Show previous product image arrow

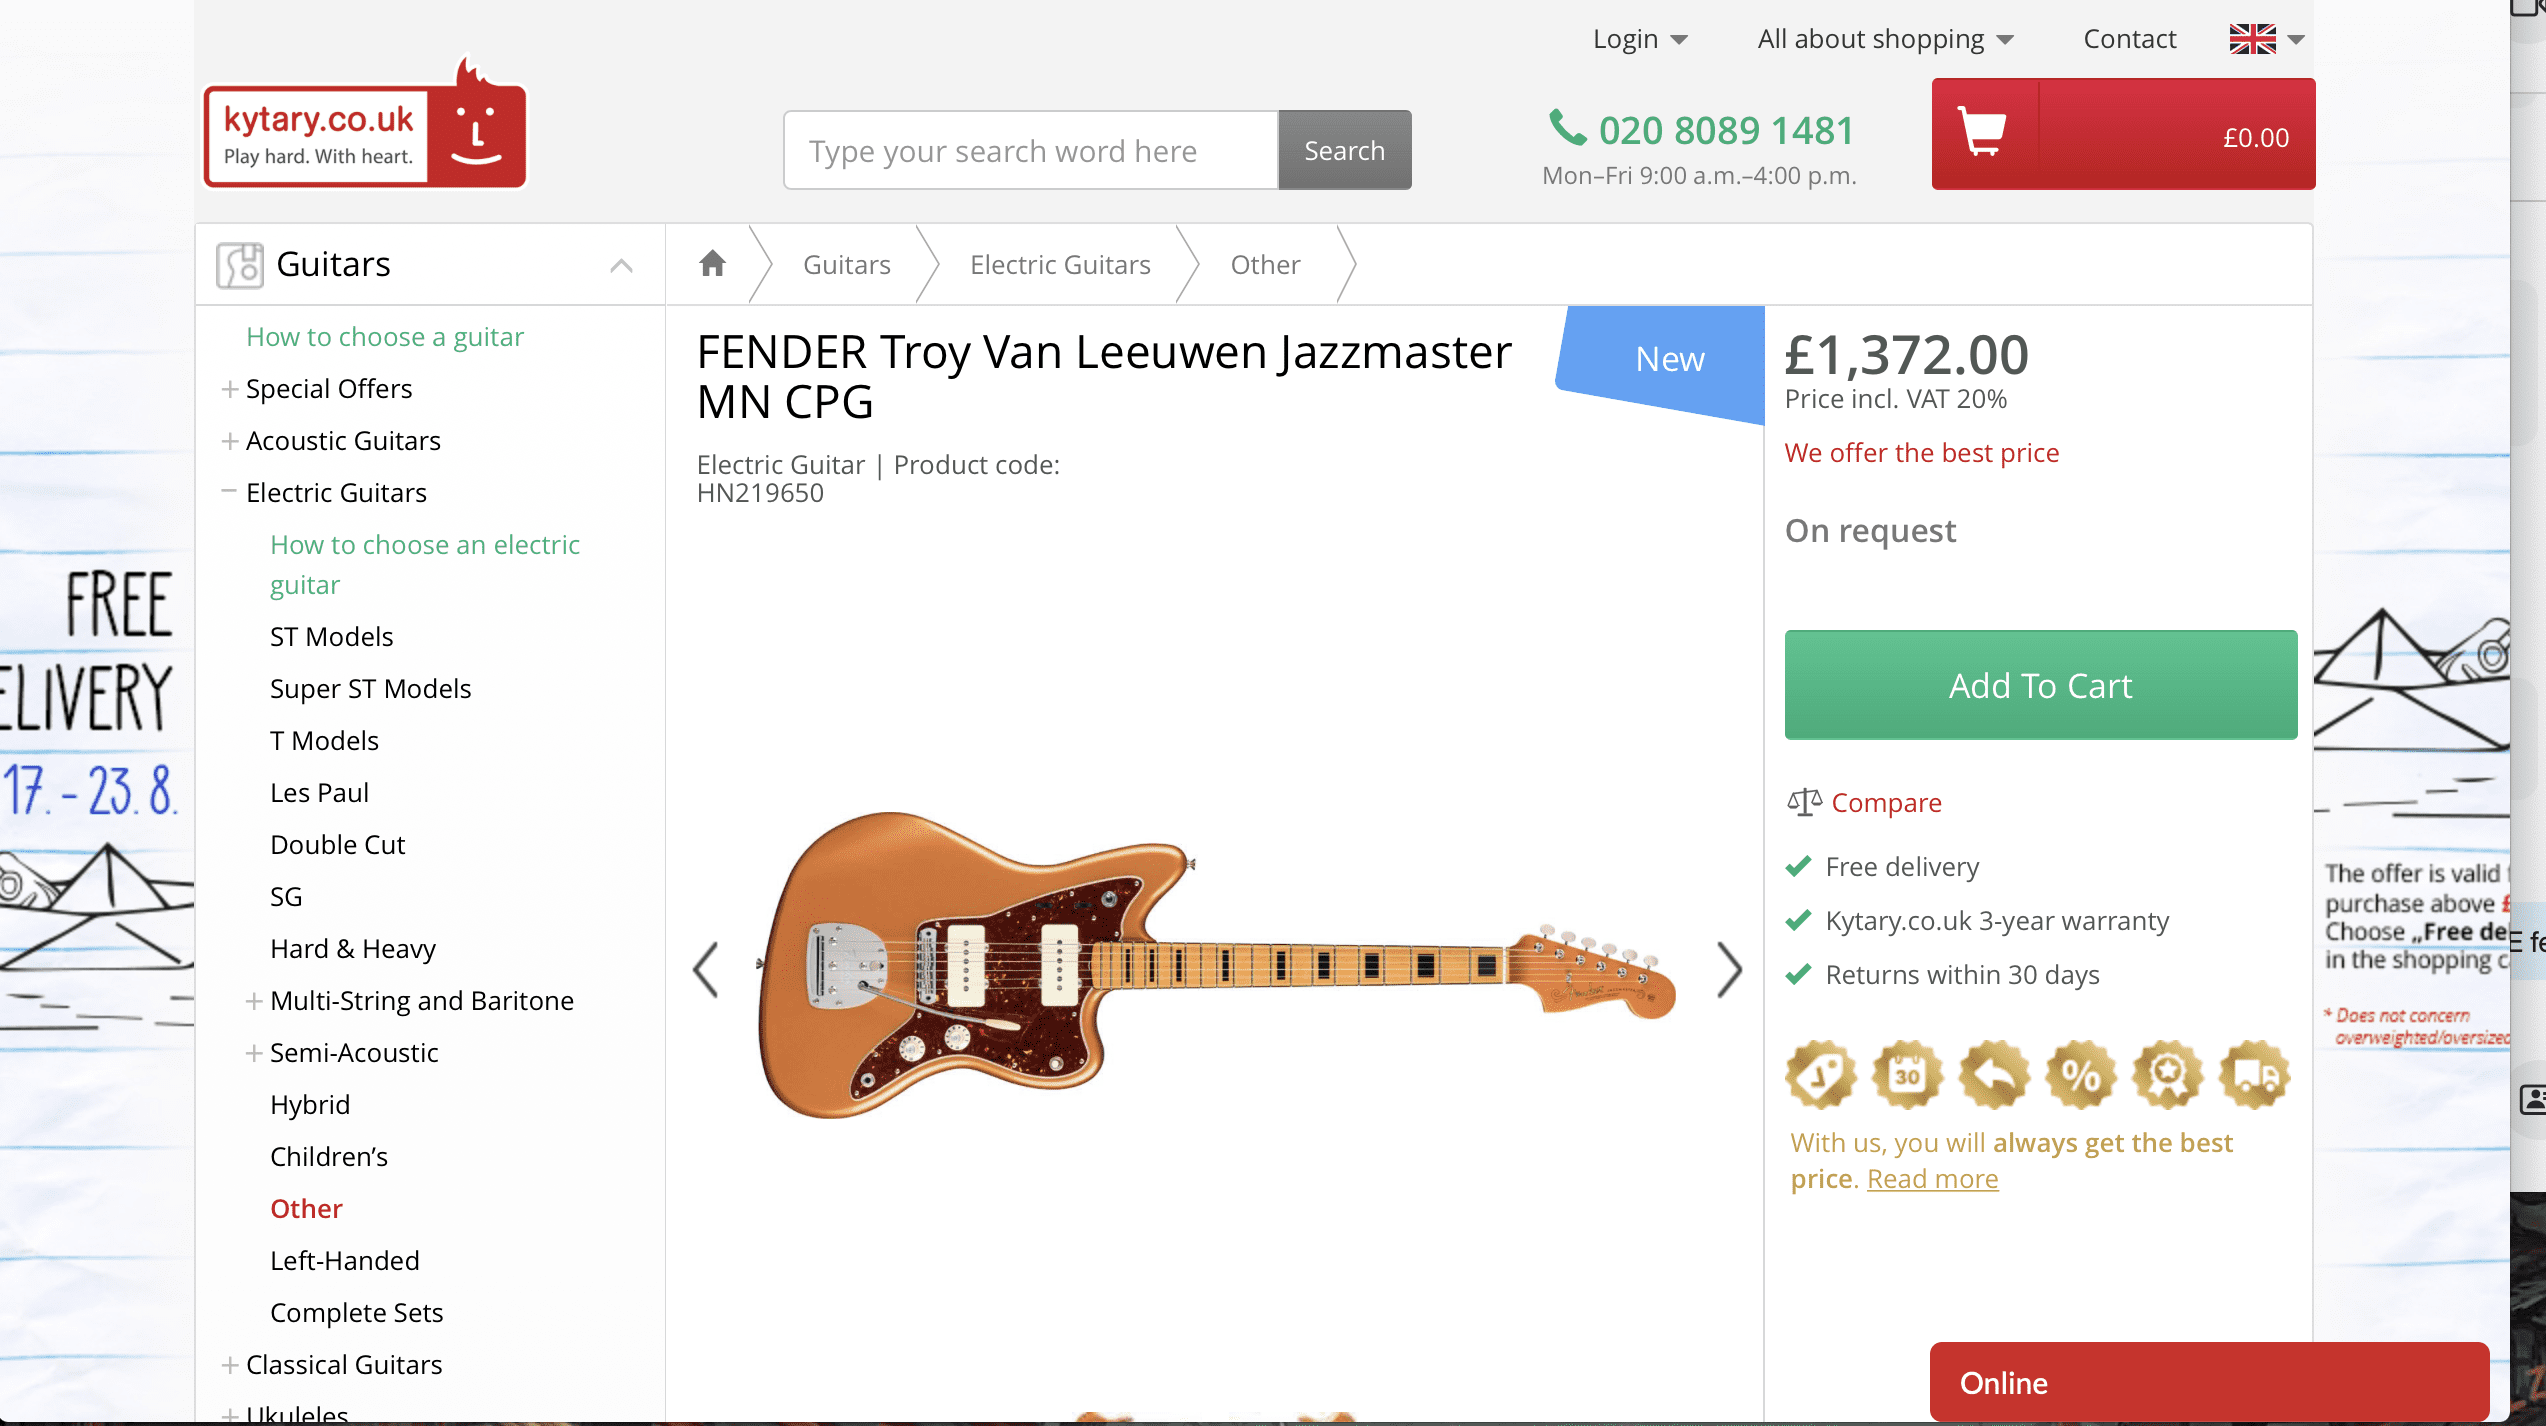706,970
